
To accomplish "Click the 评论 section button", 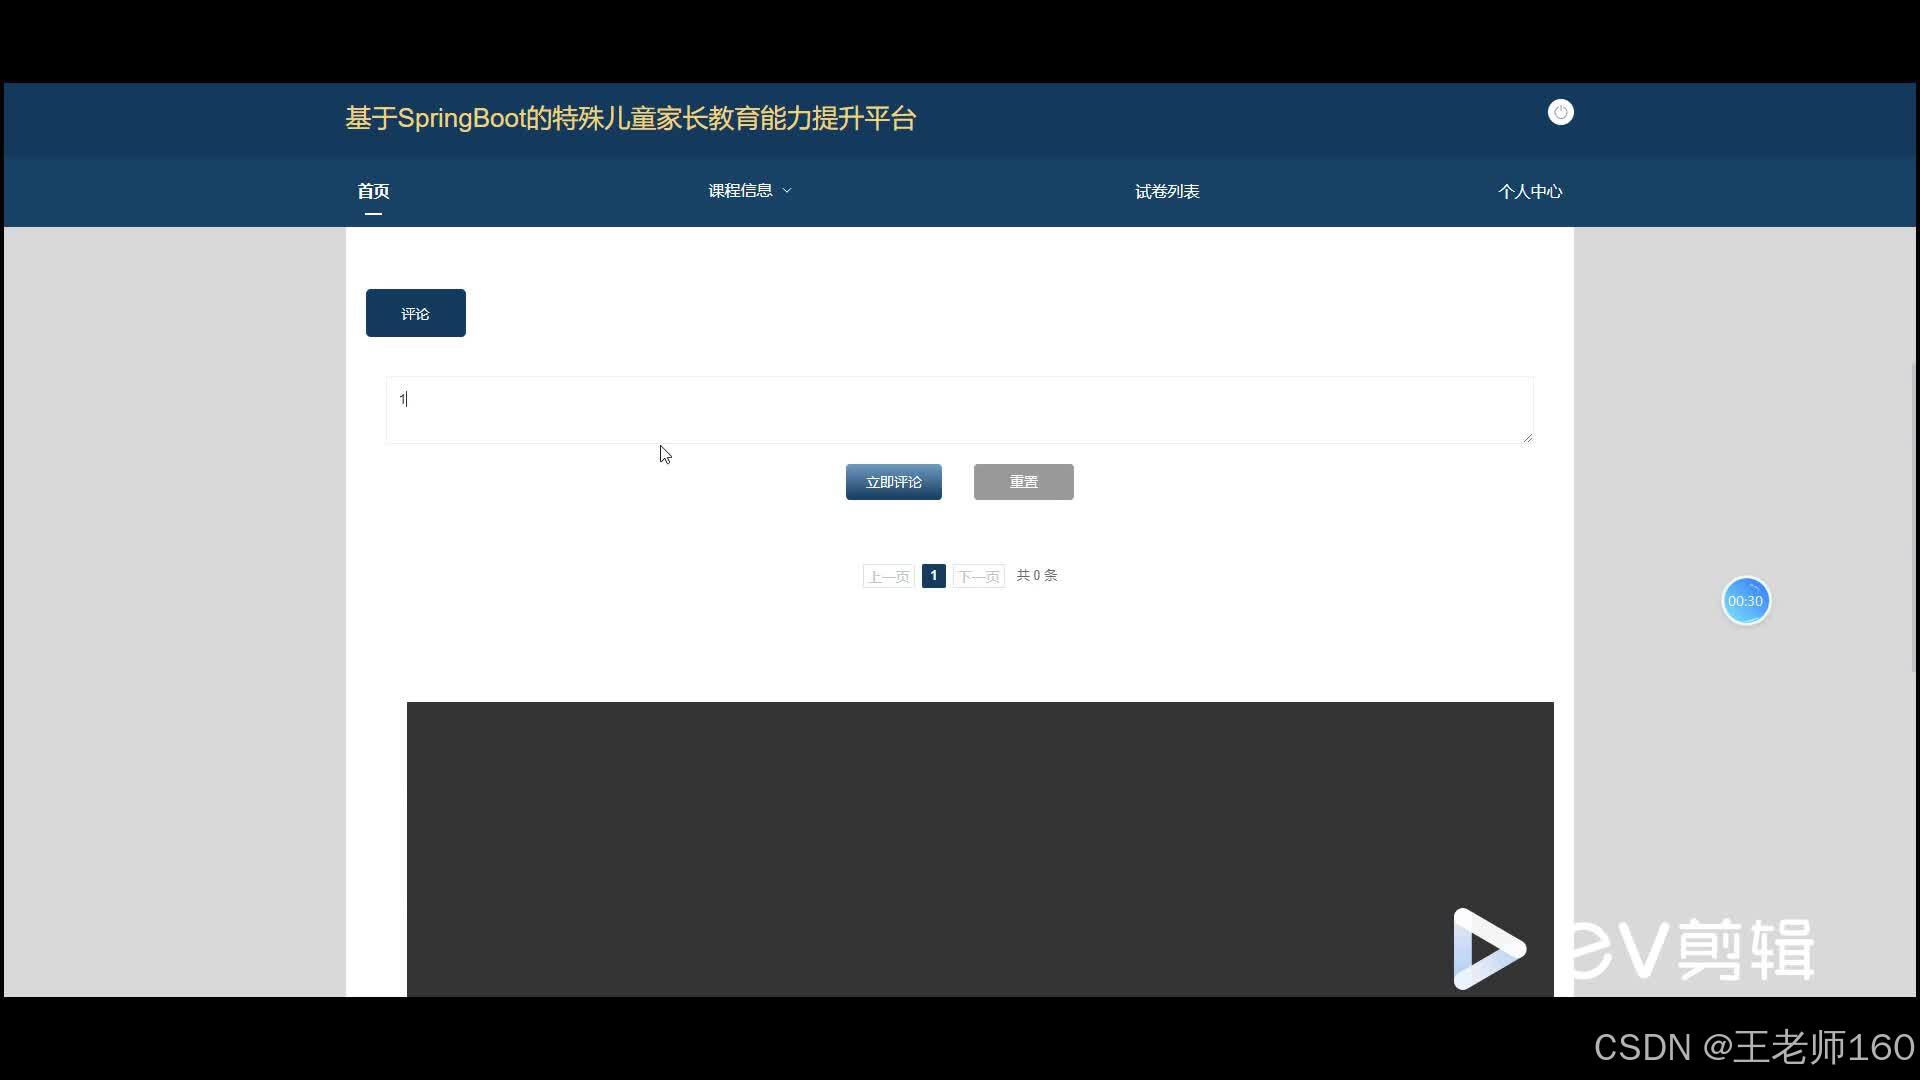I will point(415,313).
